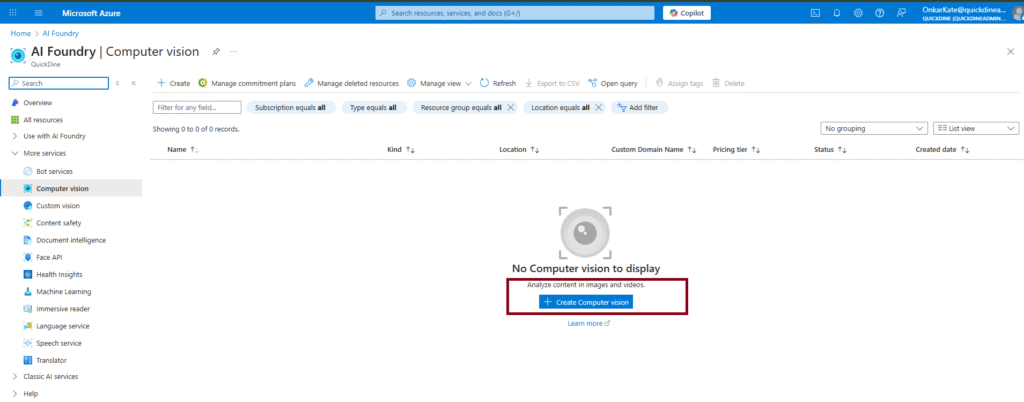1024x402 pixels.
Task: Click the sidebar Search field
Action: (59, 84)
